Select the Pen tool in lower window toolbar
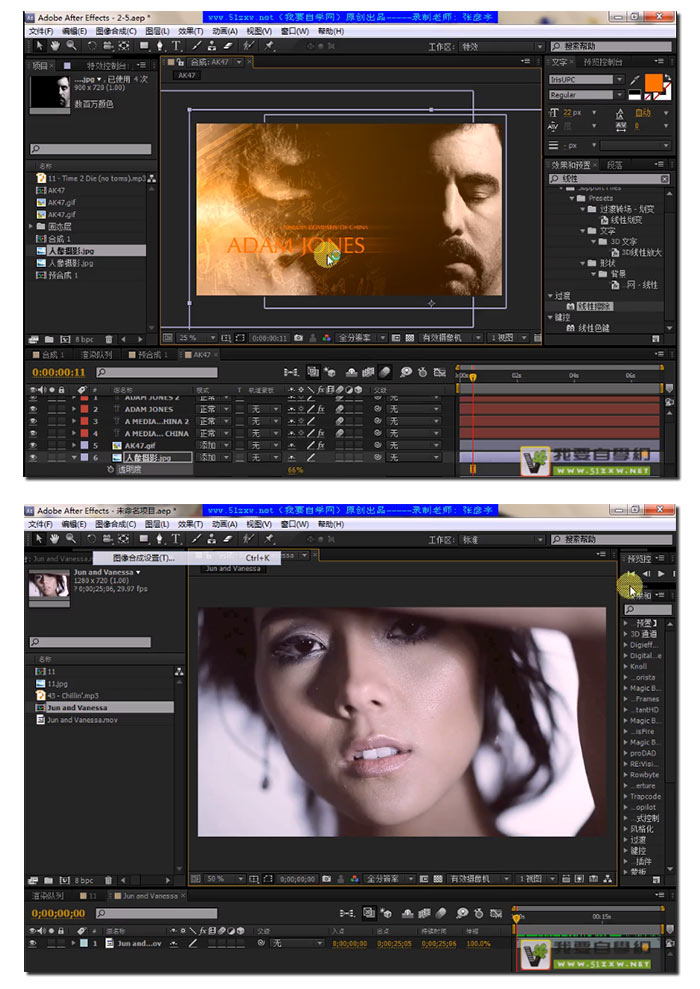 (160, 539)
